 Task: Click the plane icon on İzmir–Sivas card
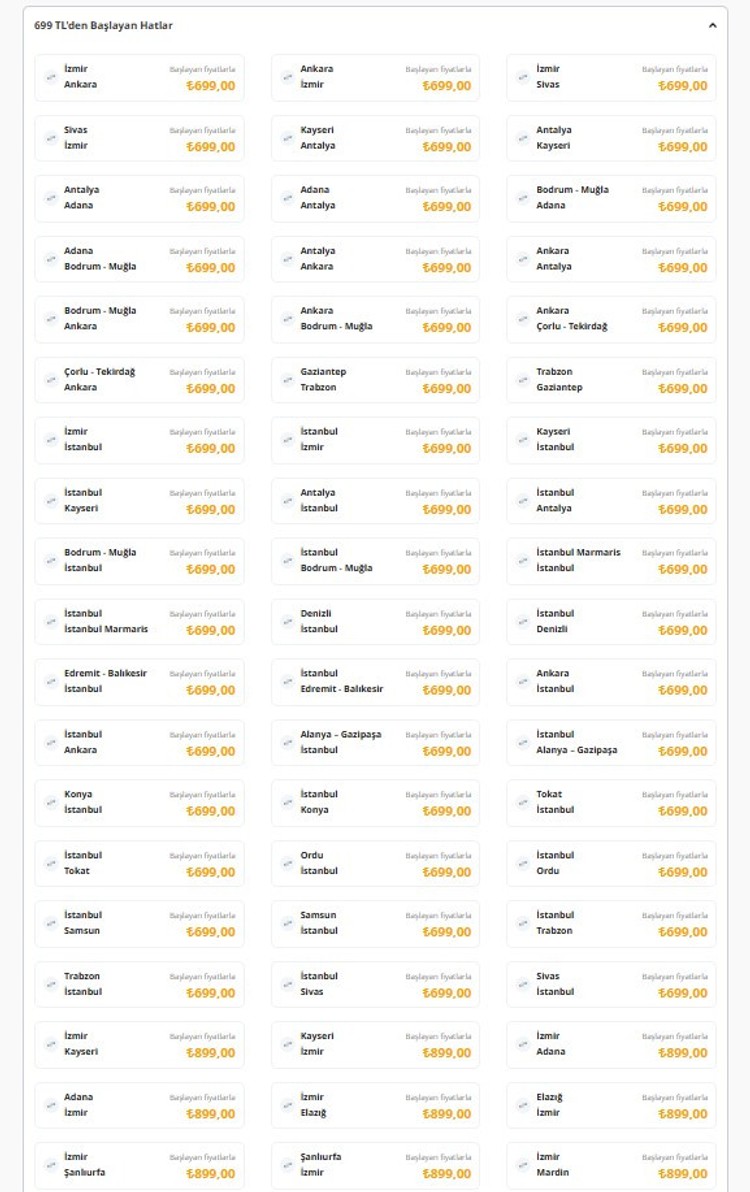[x=523, y=77]
